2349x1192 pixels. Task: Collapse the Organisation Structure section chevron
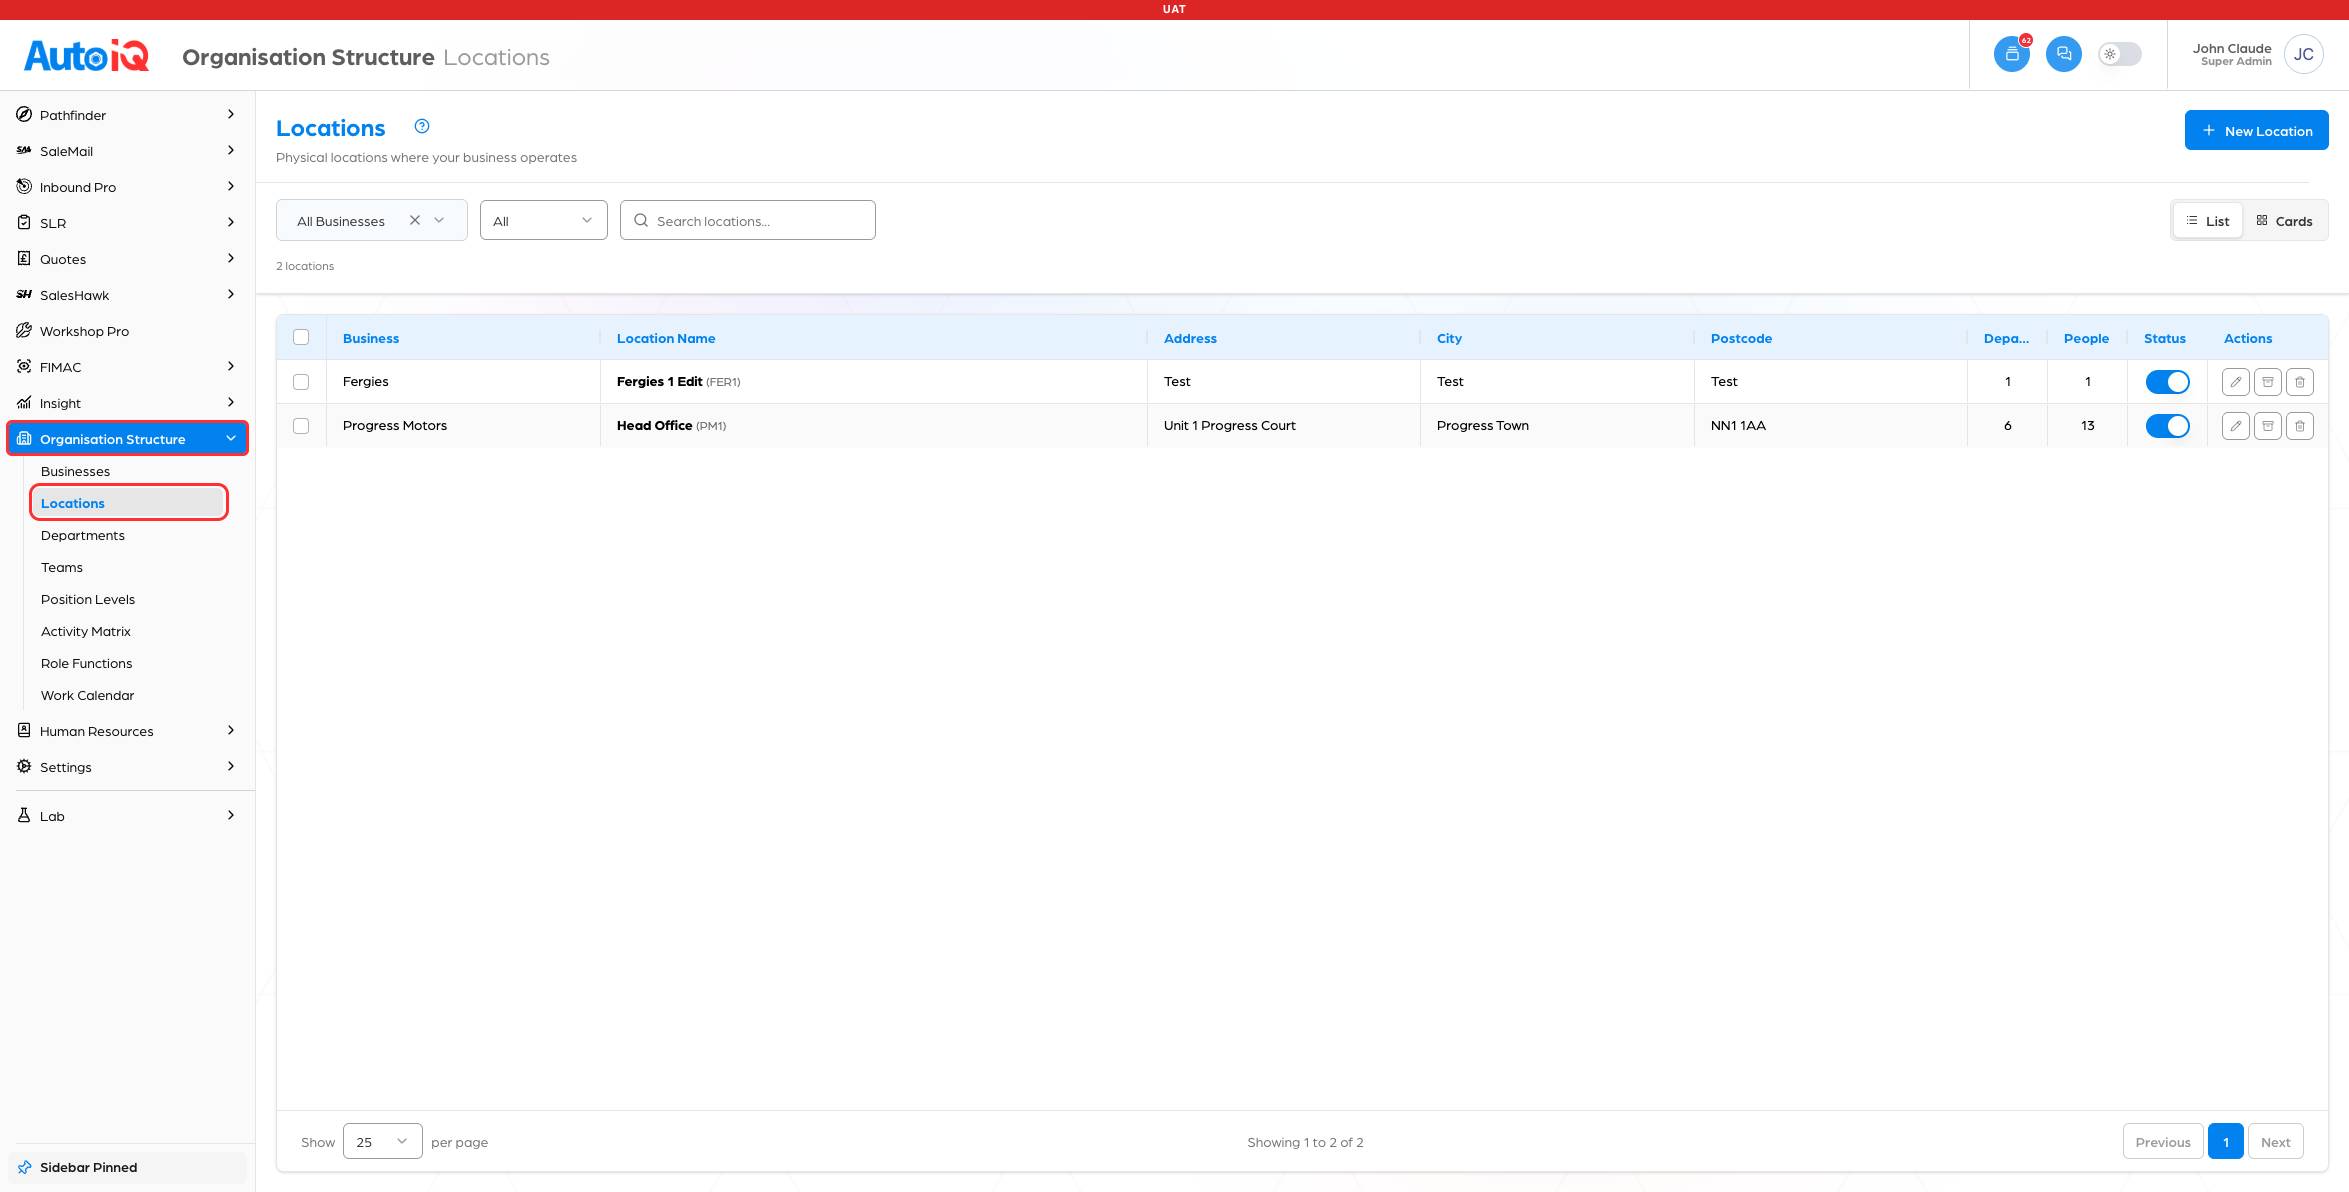pyautogui.click(x=231, y=438)
